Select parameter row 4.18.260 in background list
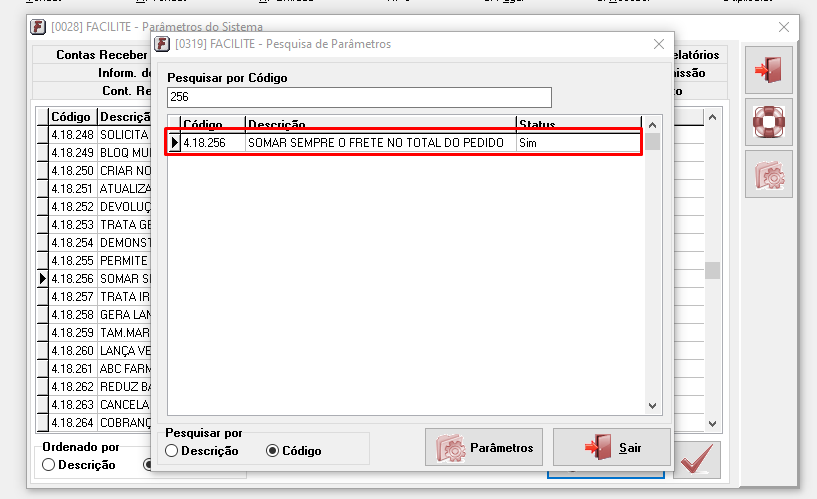Viewport: 817px width, 499px height. tap(94, 351)
